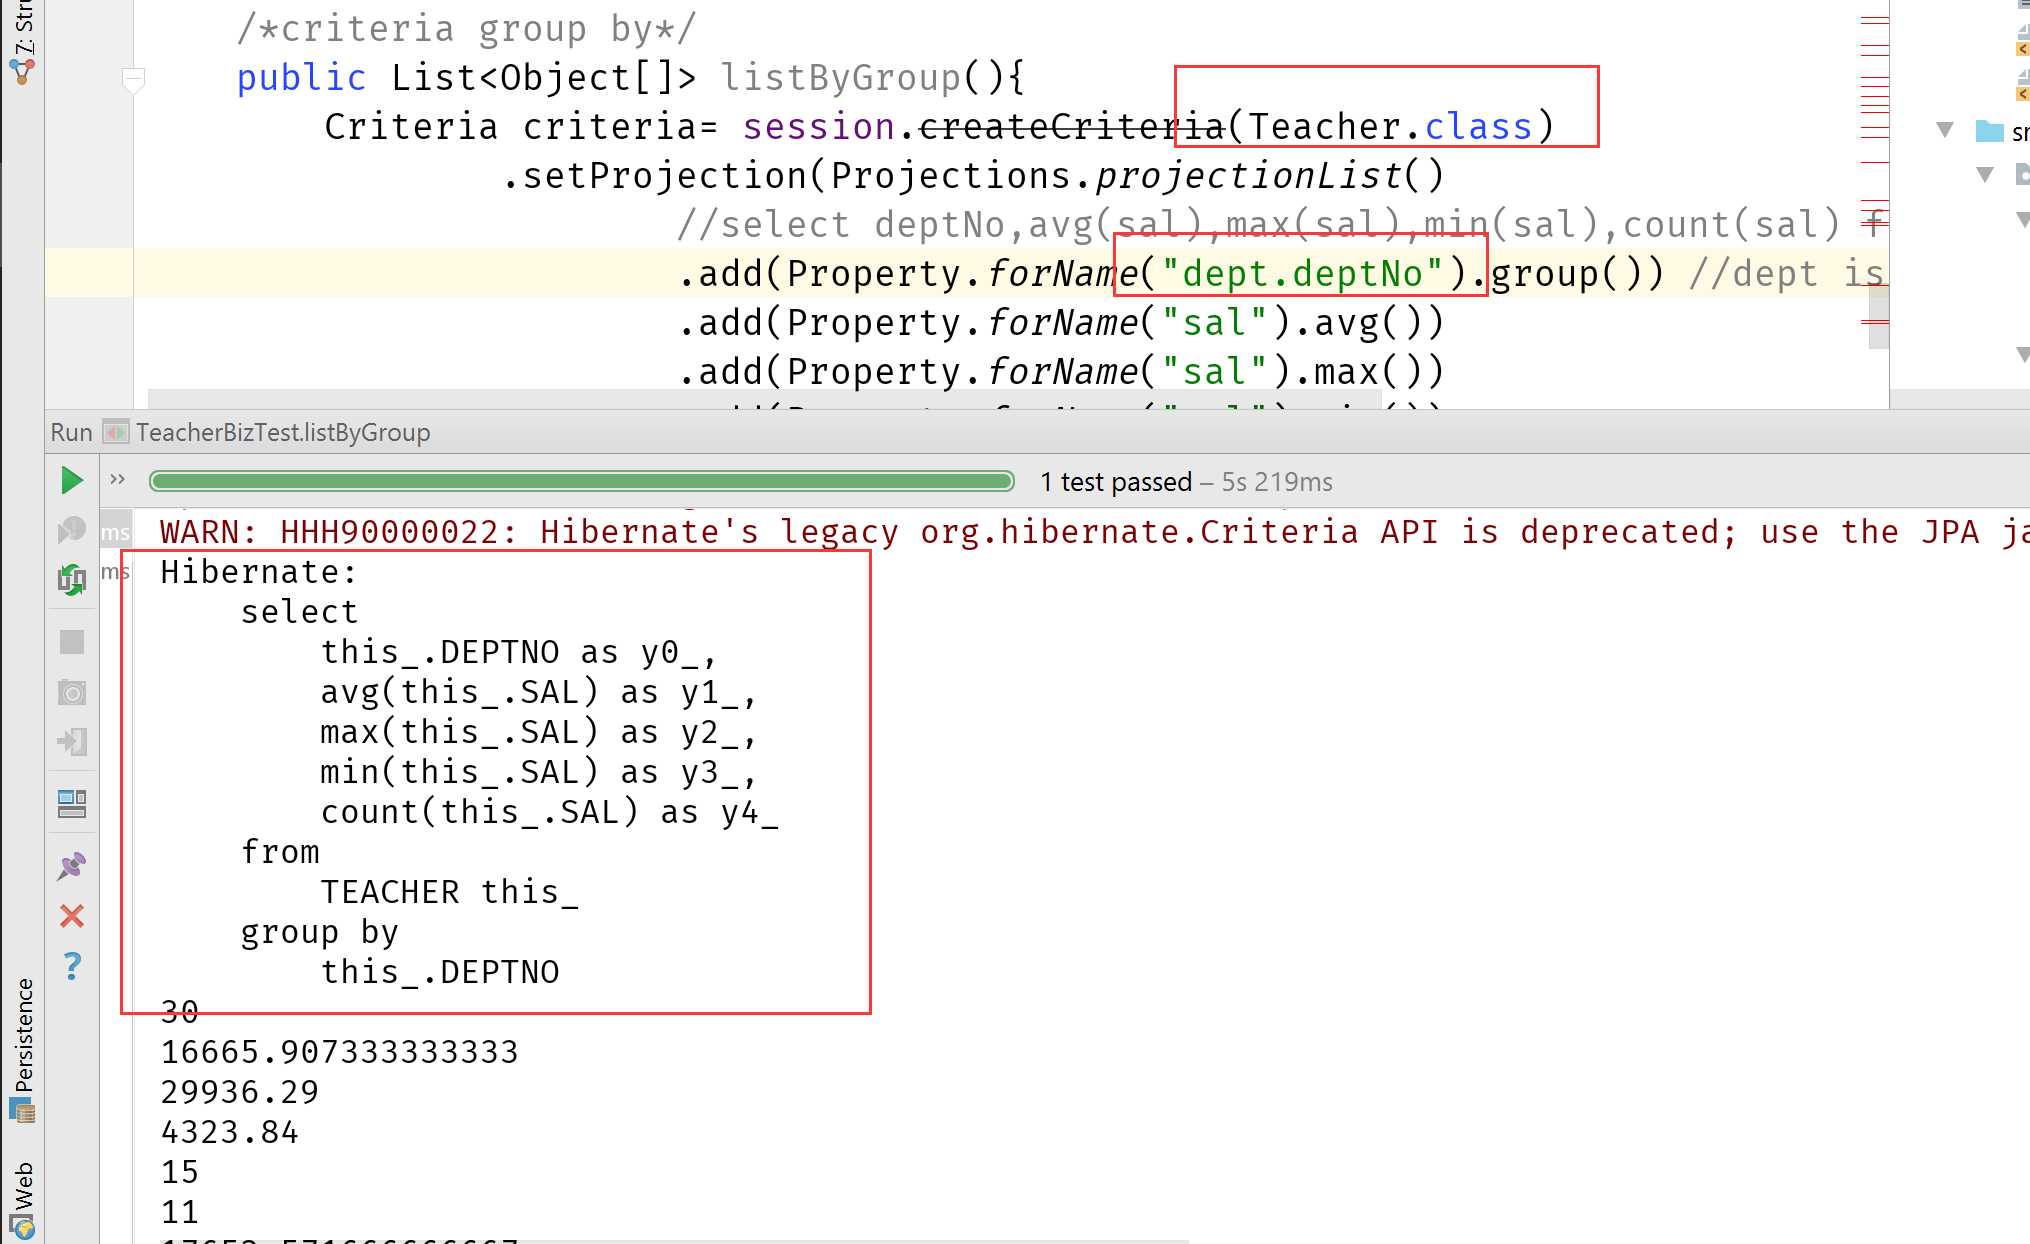The height and width of the screenshot is (1244, 2030).
Task: Click the green Run test play button
Action: click(x=71, y=481)
